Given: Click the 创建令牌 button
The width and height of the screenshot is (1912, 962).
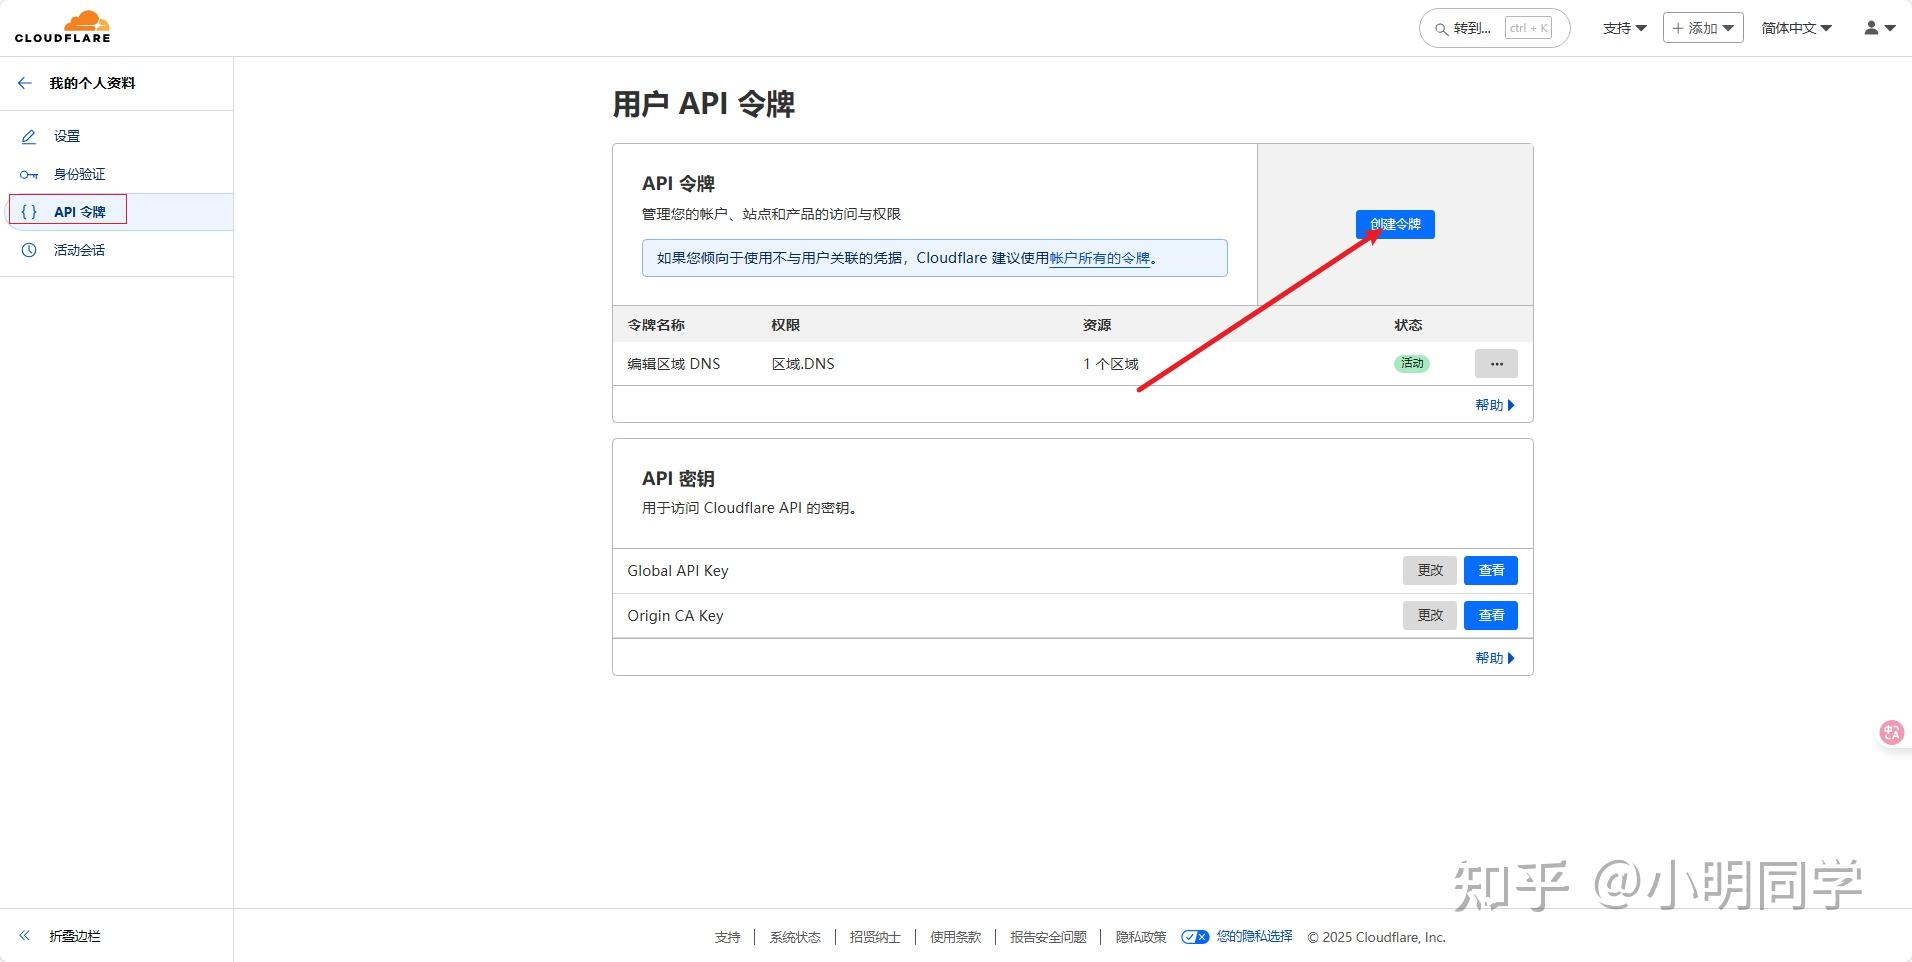Looking at the screenshot, I should pyautogui.click(x=1394, y=224).
